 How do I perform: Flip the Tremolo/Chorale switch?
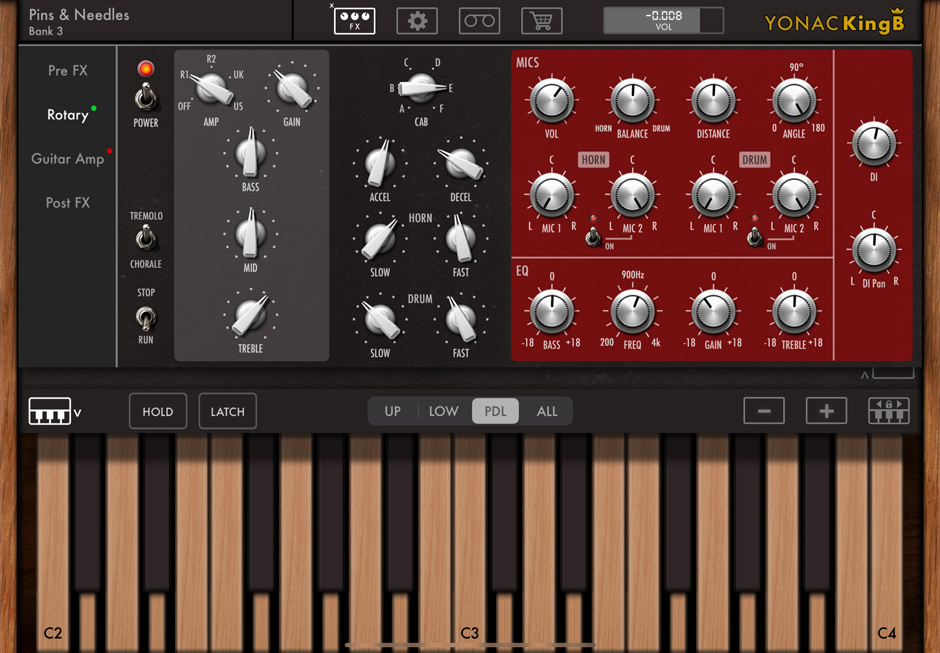[x=146, y=239]
